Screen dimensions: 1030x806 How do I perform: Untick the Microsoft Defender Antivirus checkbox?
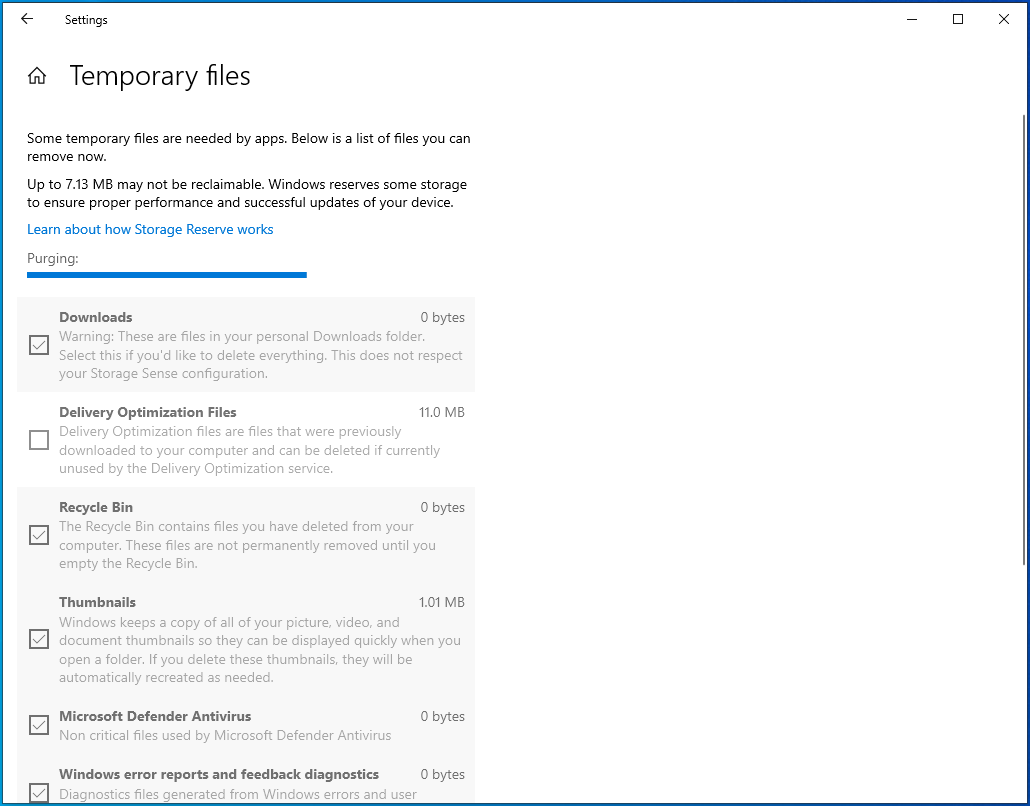[x=39, y=725]
